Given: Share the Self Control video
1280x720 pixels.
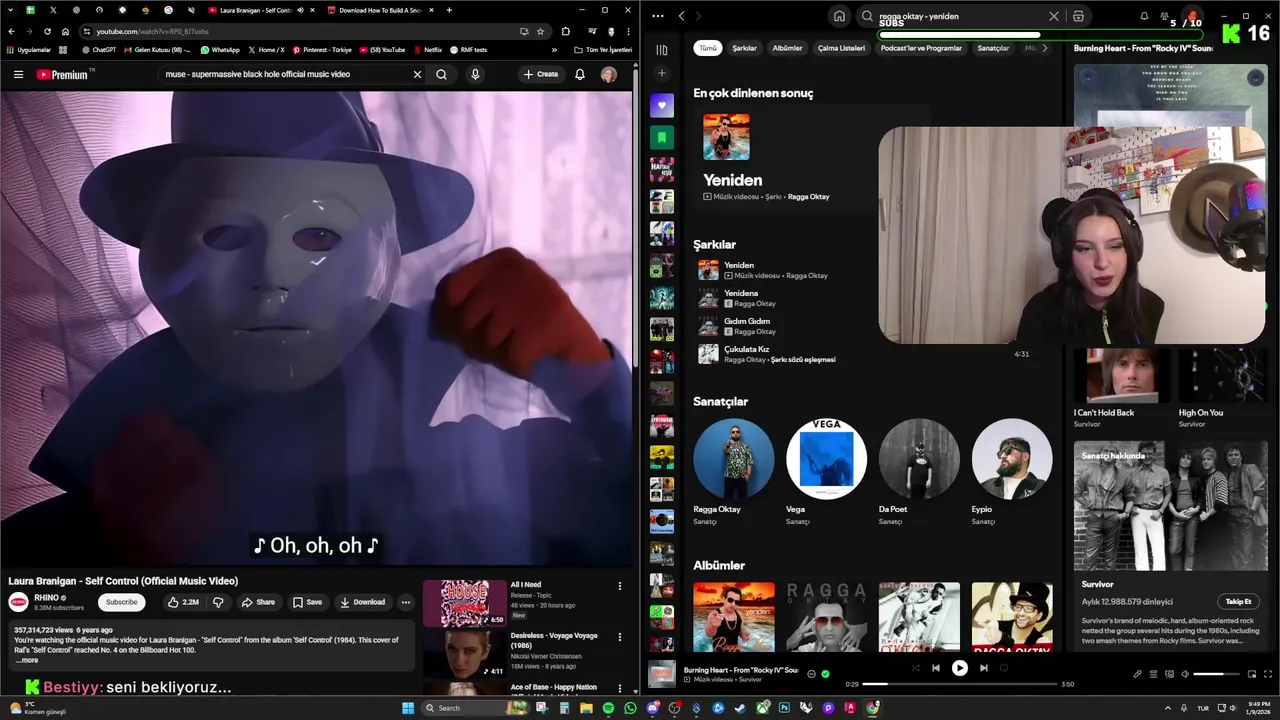Looking at the screenshot, I should (258, 602).
